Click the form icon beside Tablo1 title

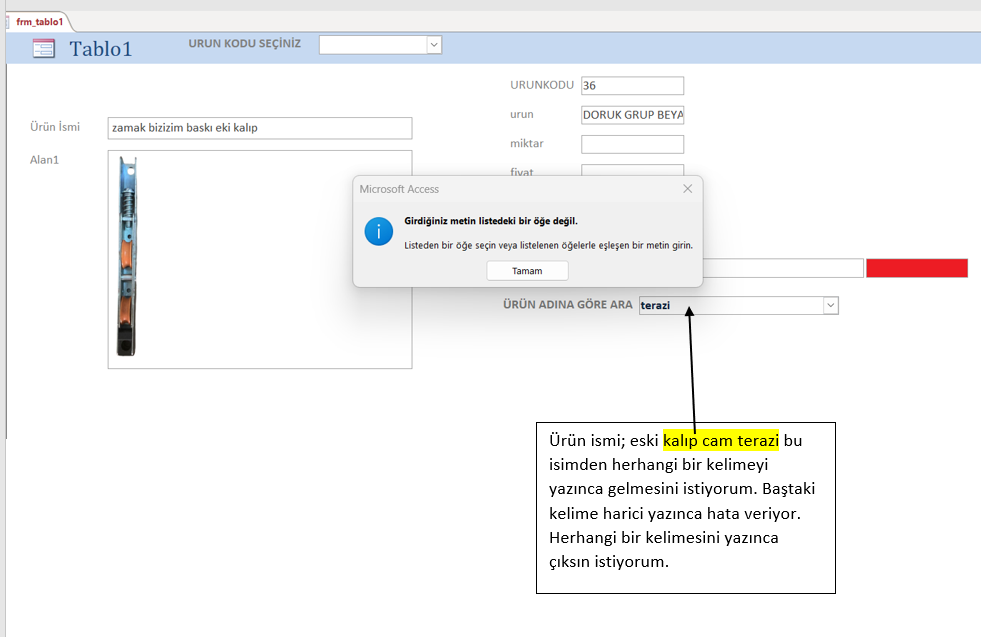44,48
